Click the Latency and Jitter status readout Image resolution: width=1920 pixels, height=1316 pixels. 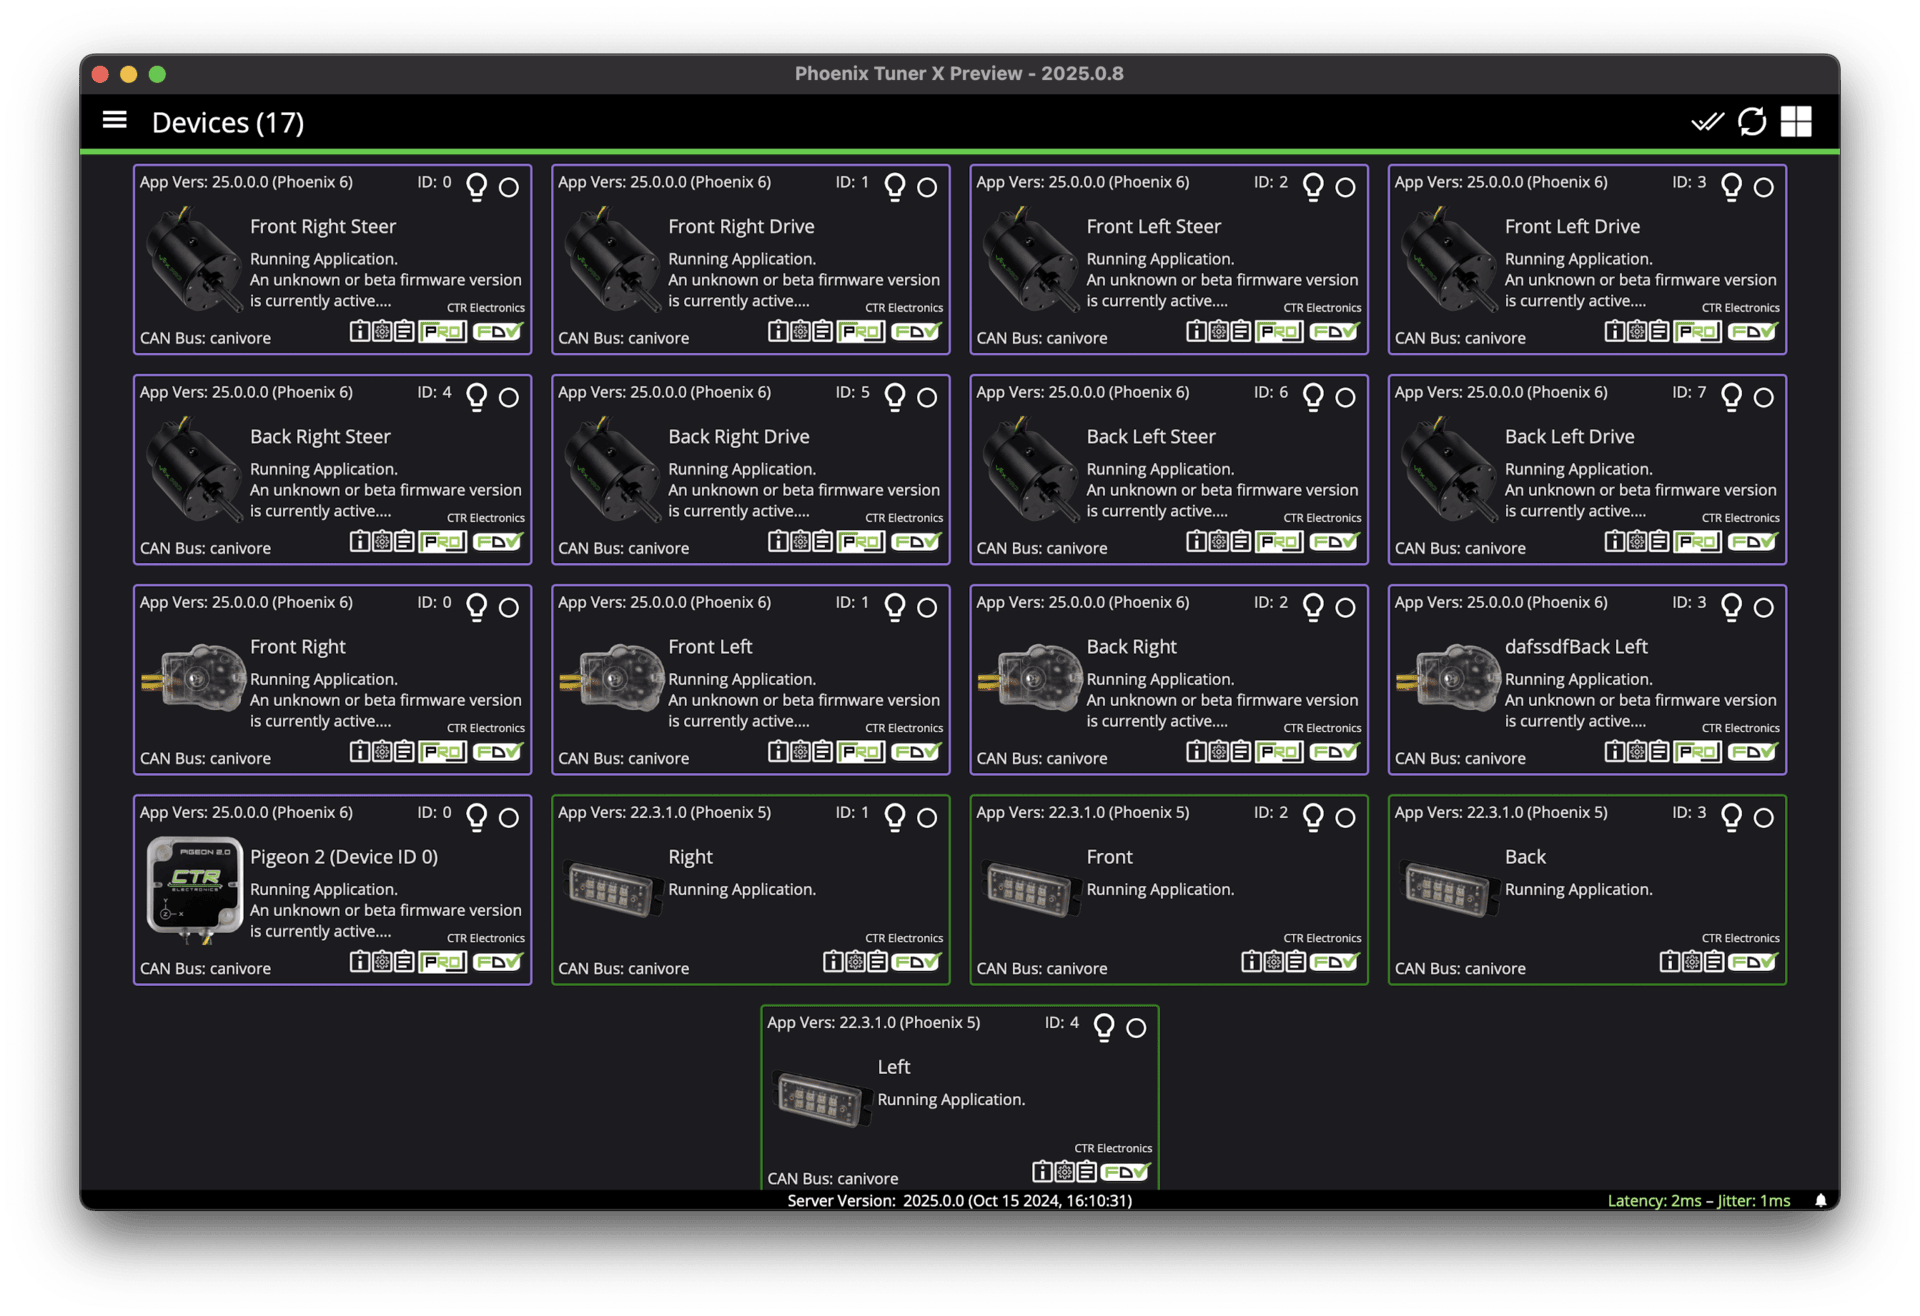(x=1698, y=1200)
